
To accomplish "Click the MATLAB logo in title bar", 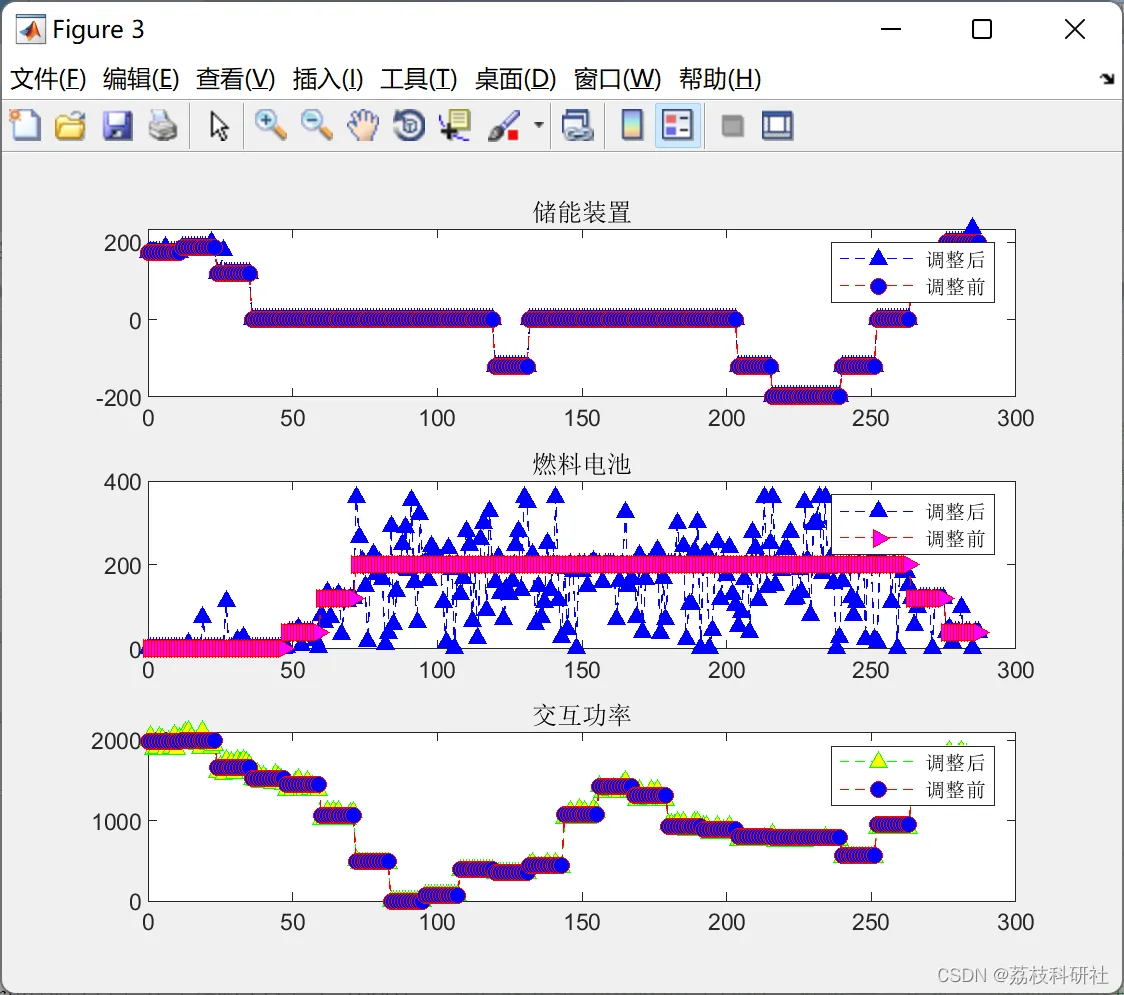I will [x=30, y=29].
